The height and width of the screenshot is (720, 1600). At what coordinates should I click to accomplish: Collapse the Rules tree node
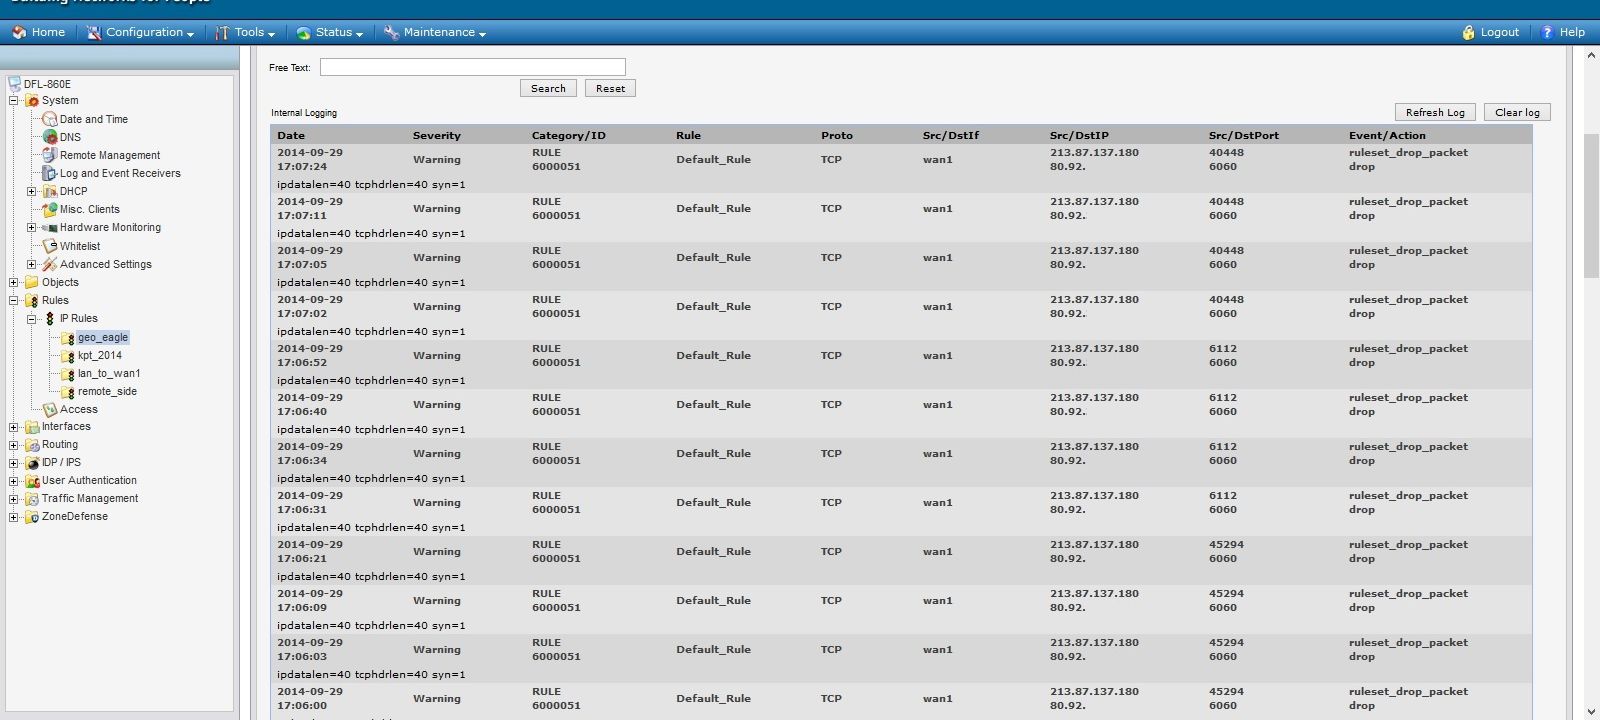[14, 300]
